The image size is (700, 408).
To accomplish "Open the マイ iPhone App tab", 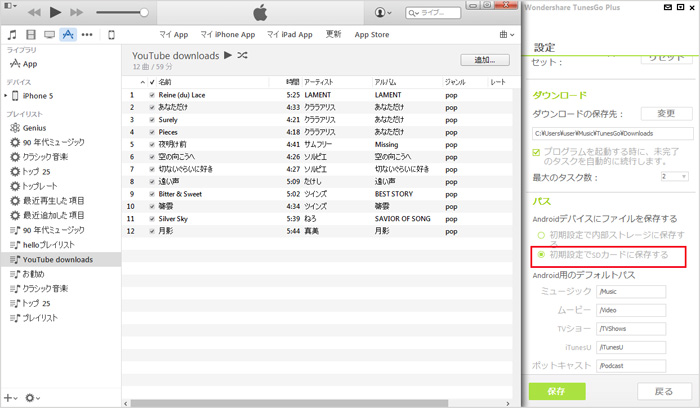I will pyautogui.click(x=228, y=34).
